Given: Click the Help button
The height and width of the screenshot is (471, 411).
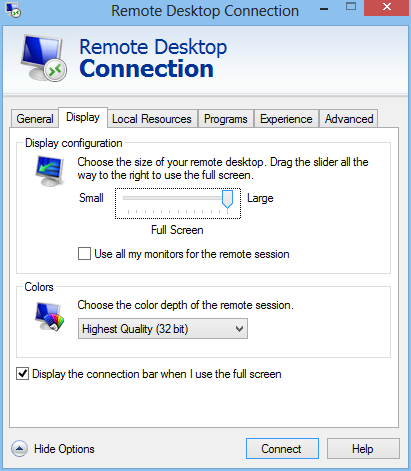Looking at the screenshot, I should pos(363,449).
